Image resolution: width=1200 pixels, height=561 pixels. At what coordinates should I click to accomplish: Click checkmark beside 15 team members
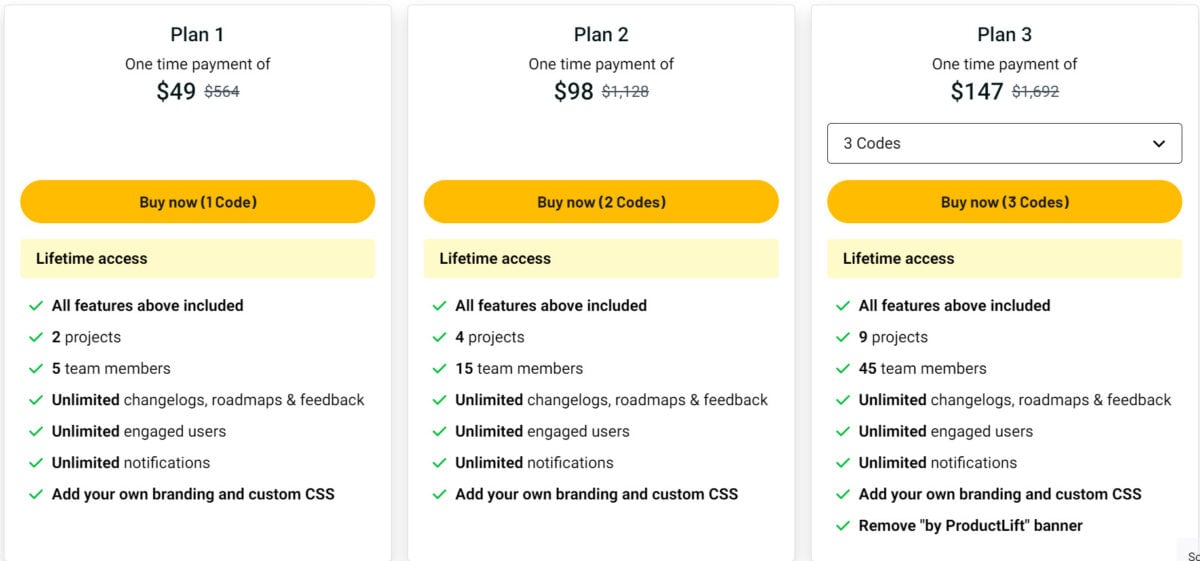tap(439, 368)
